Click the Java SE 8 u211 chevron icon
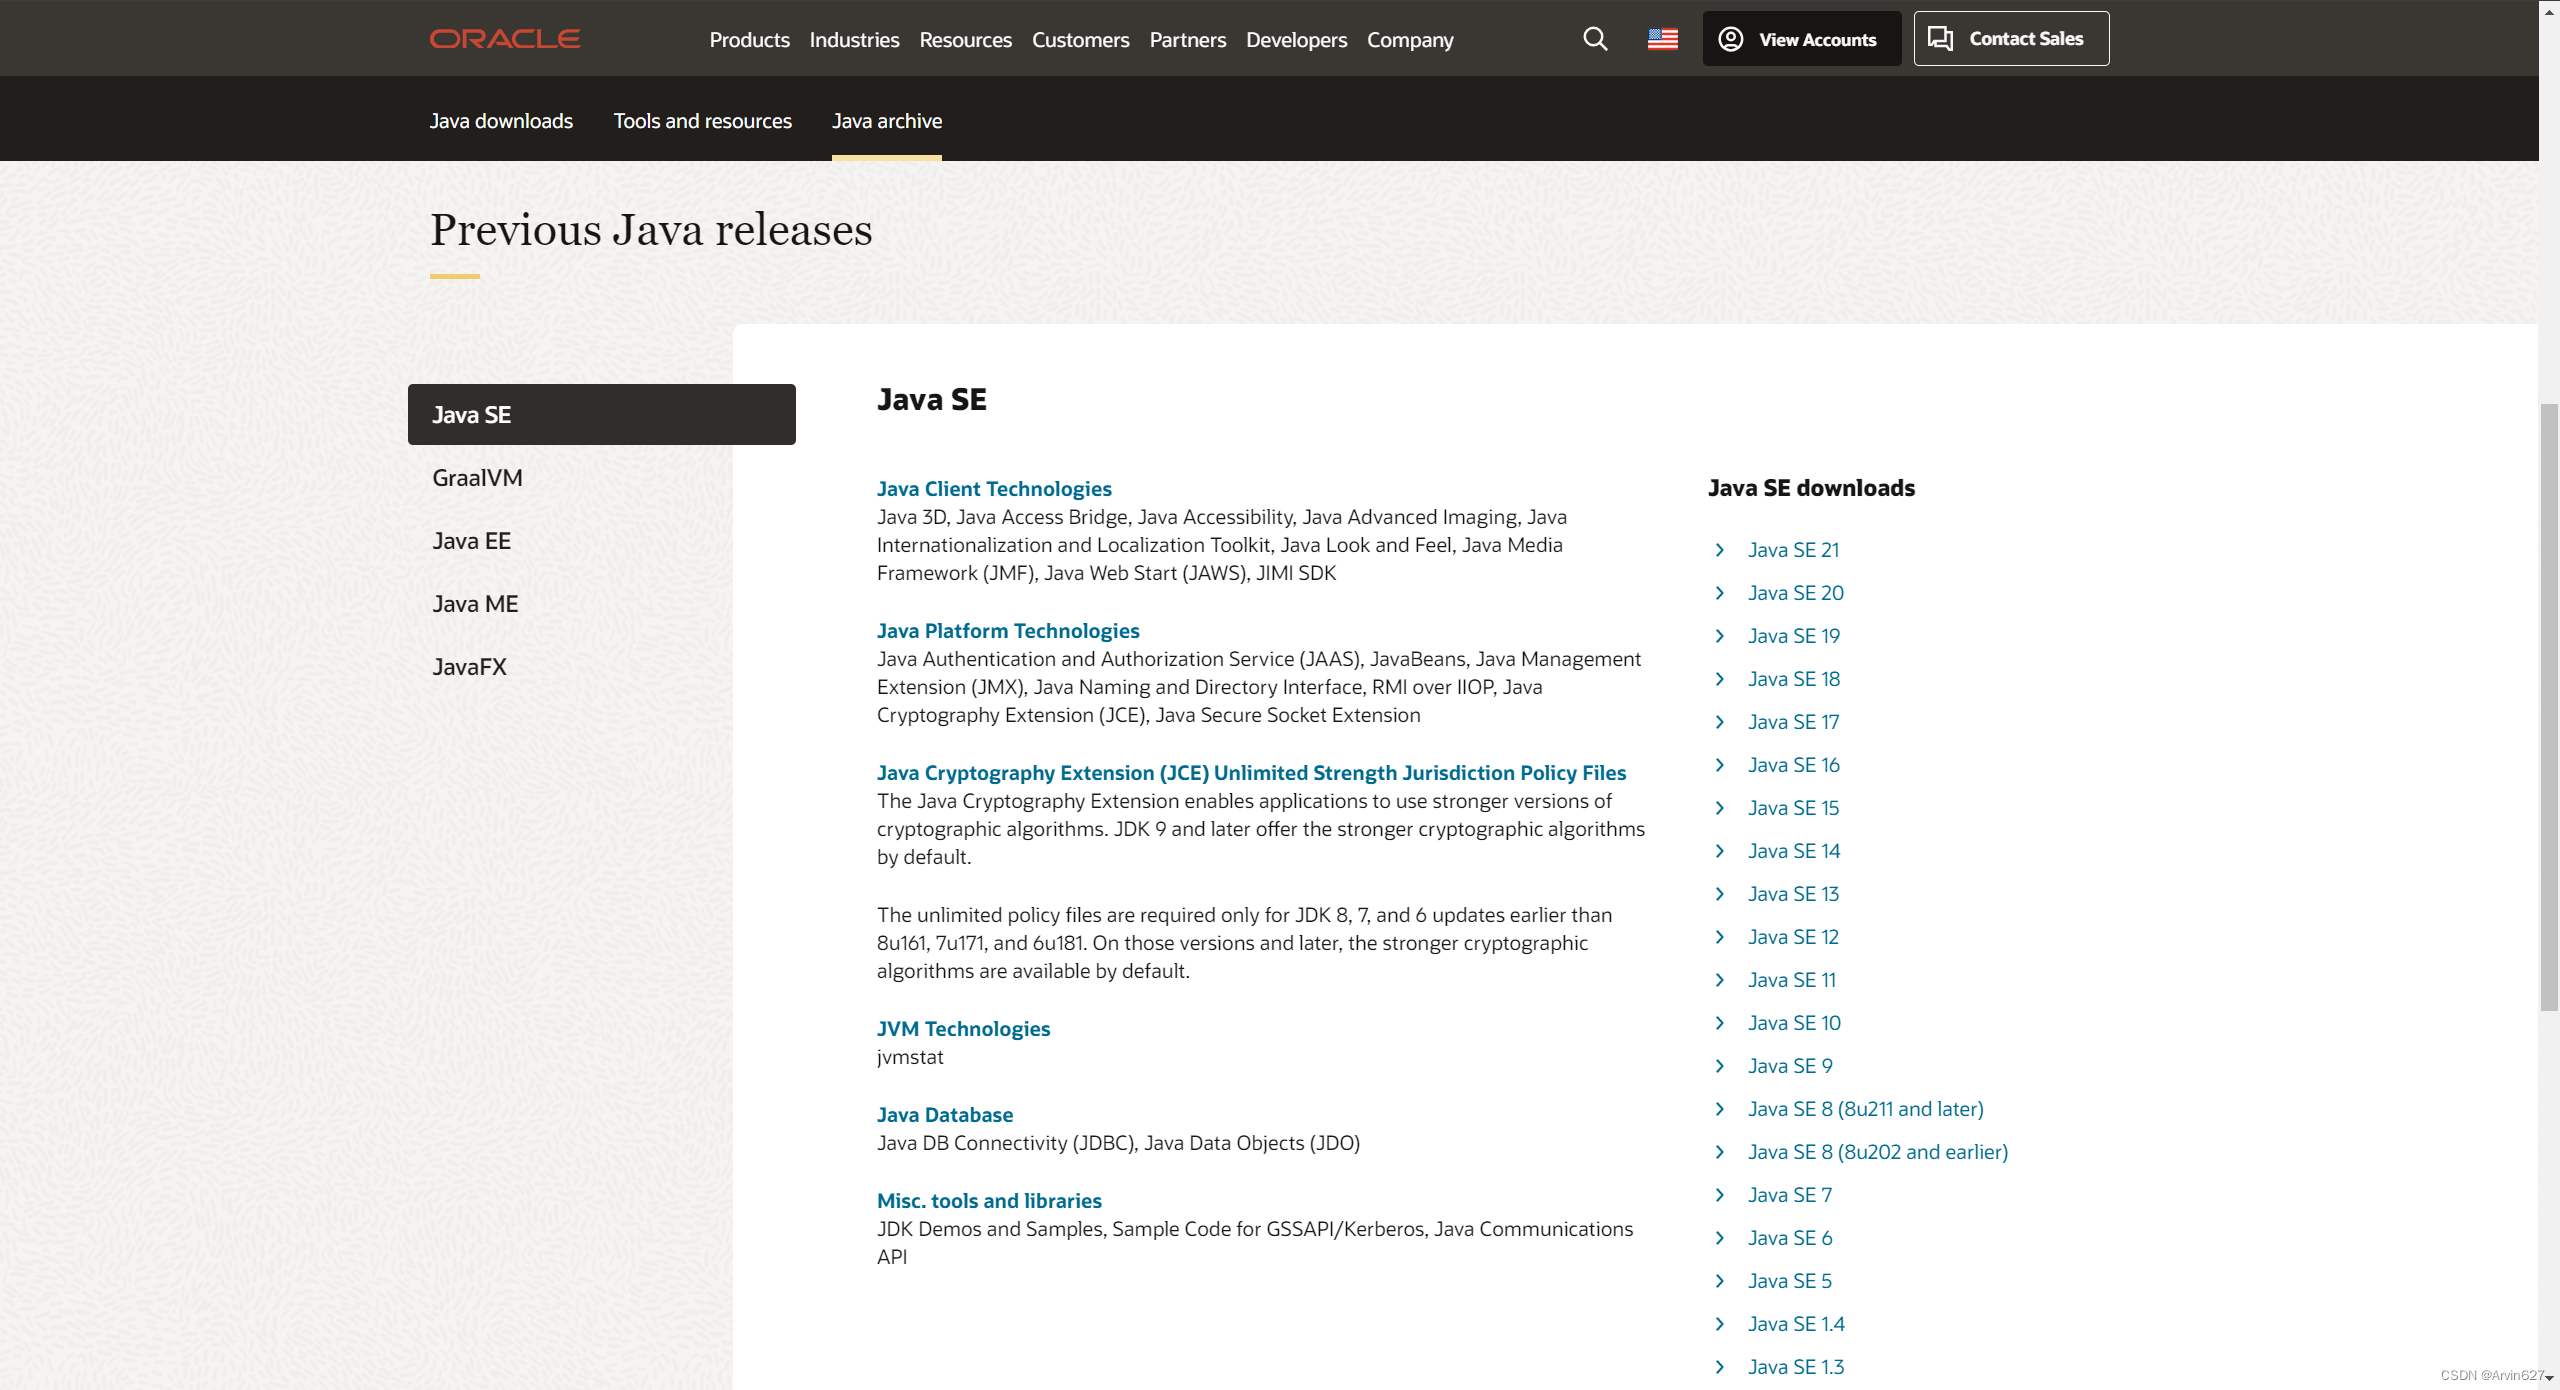Viewport: 2560px width, 1390px height. [x=1721, y=1108]
